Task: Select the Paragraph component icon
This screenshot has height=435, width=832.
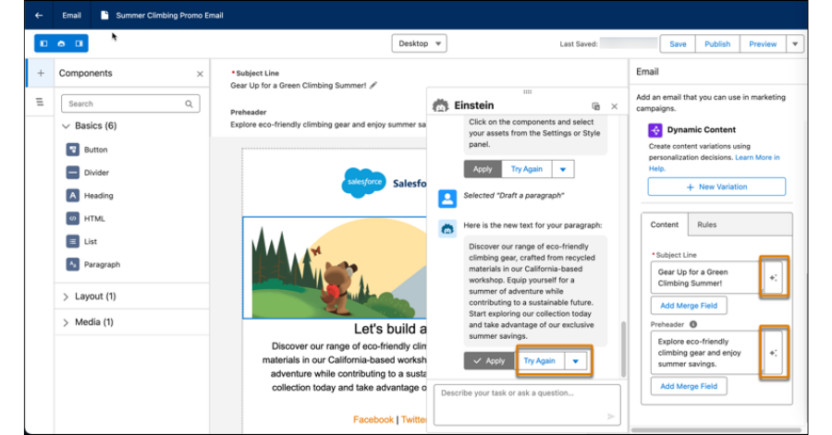Action: pos(73,264)
